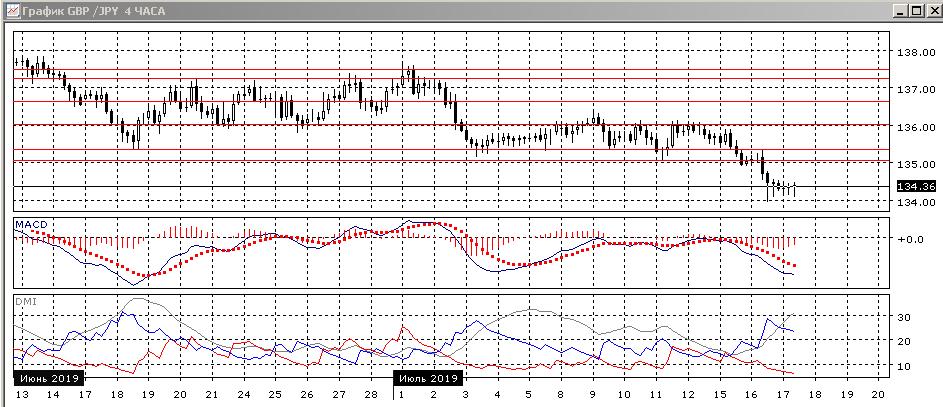Select the Июнь 2019 month marker
Screen dimensions: 943x407
pyautogui.click(x=48, y=379)
